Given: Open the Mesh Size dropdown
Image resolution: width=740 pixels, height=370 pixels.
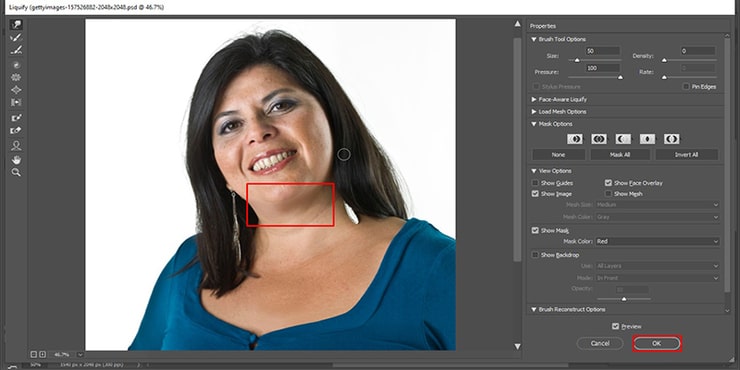Looking at the screenshot, I should pos(657,204).
